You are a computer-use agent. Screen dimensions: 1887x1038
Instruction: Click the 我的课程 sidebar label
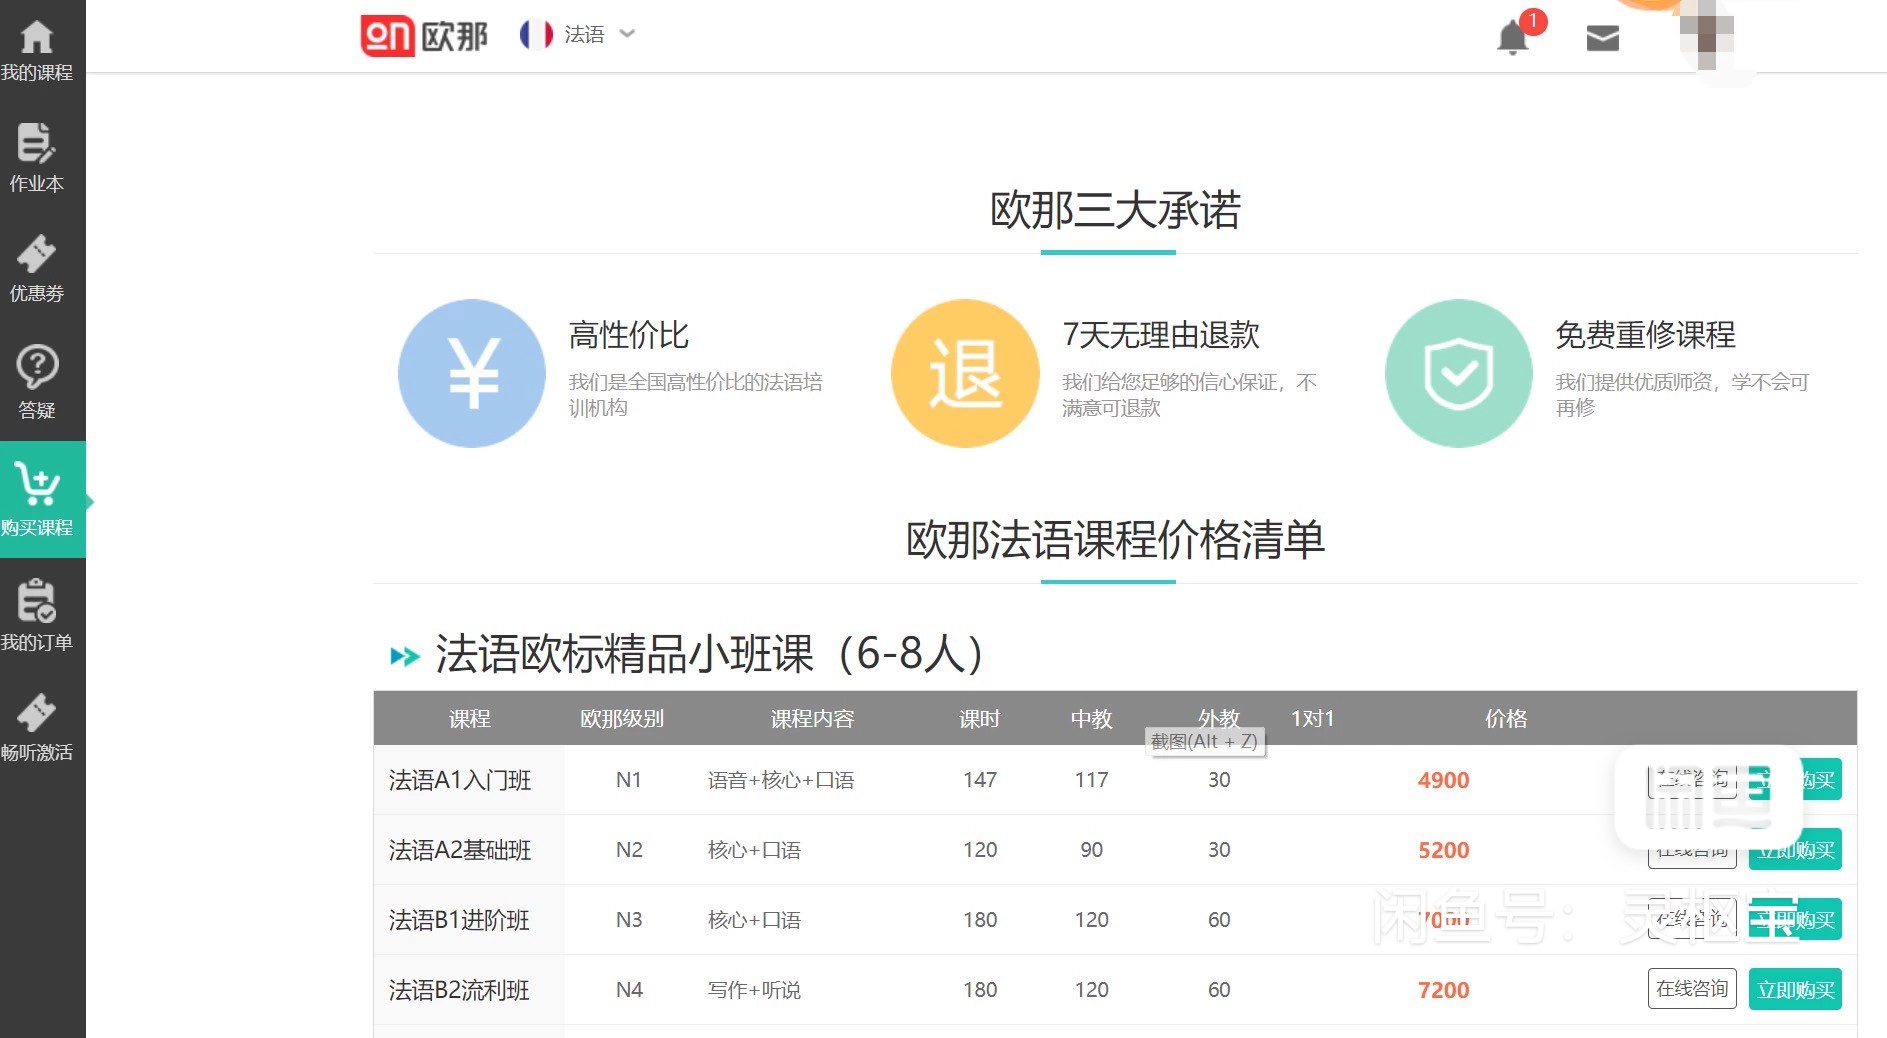pyautogui.click(x=37, y=72)
